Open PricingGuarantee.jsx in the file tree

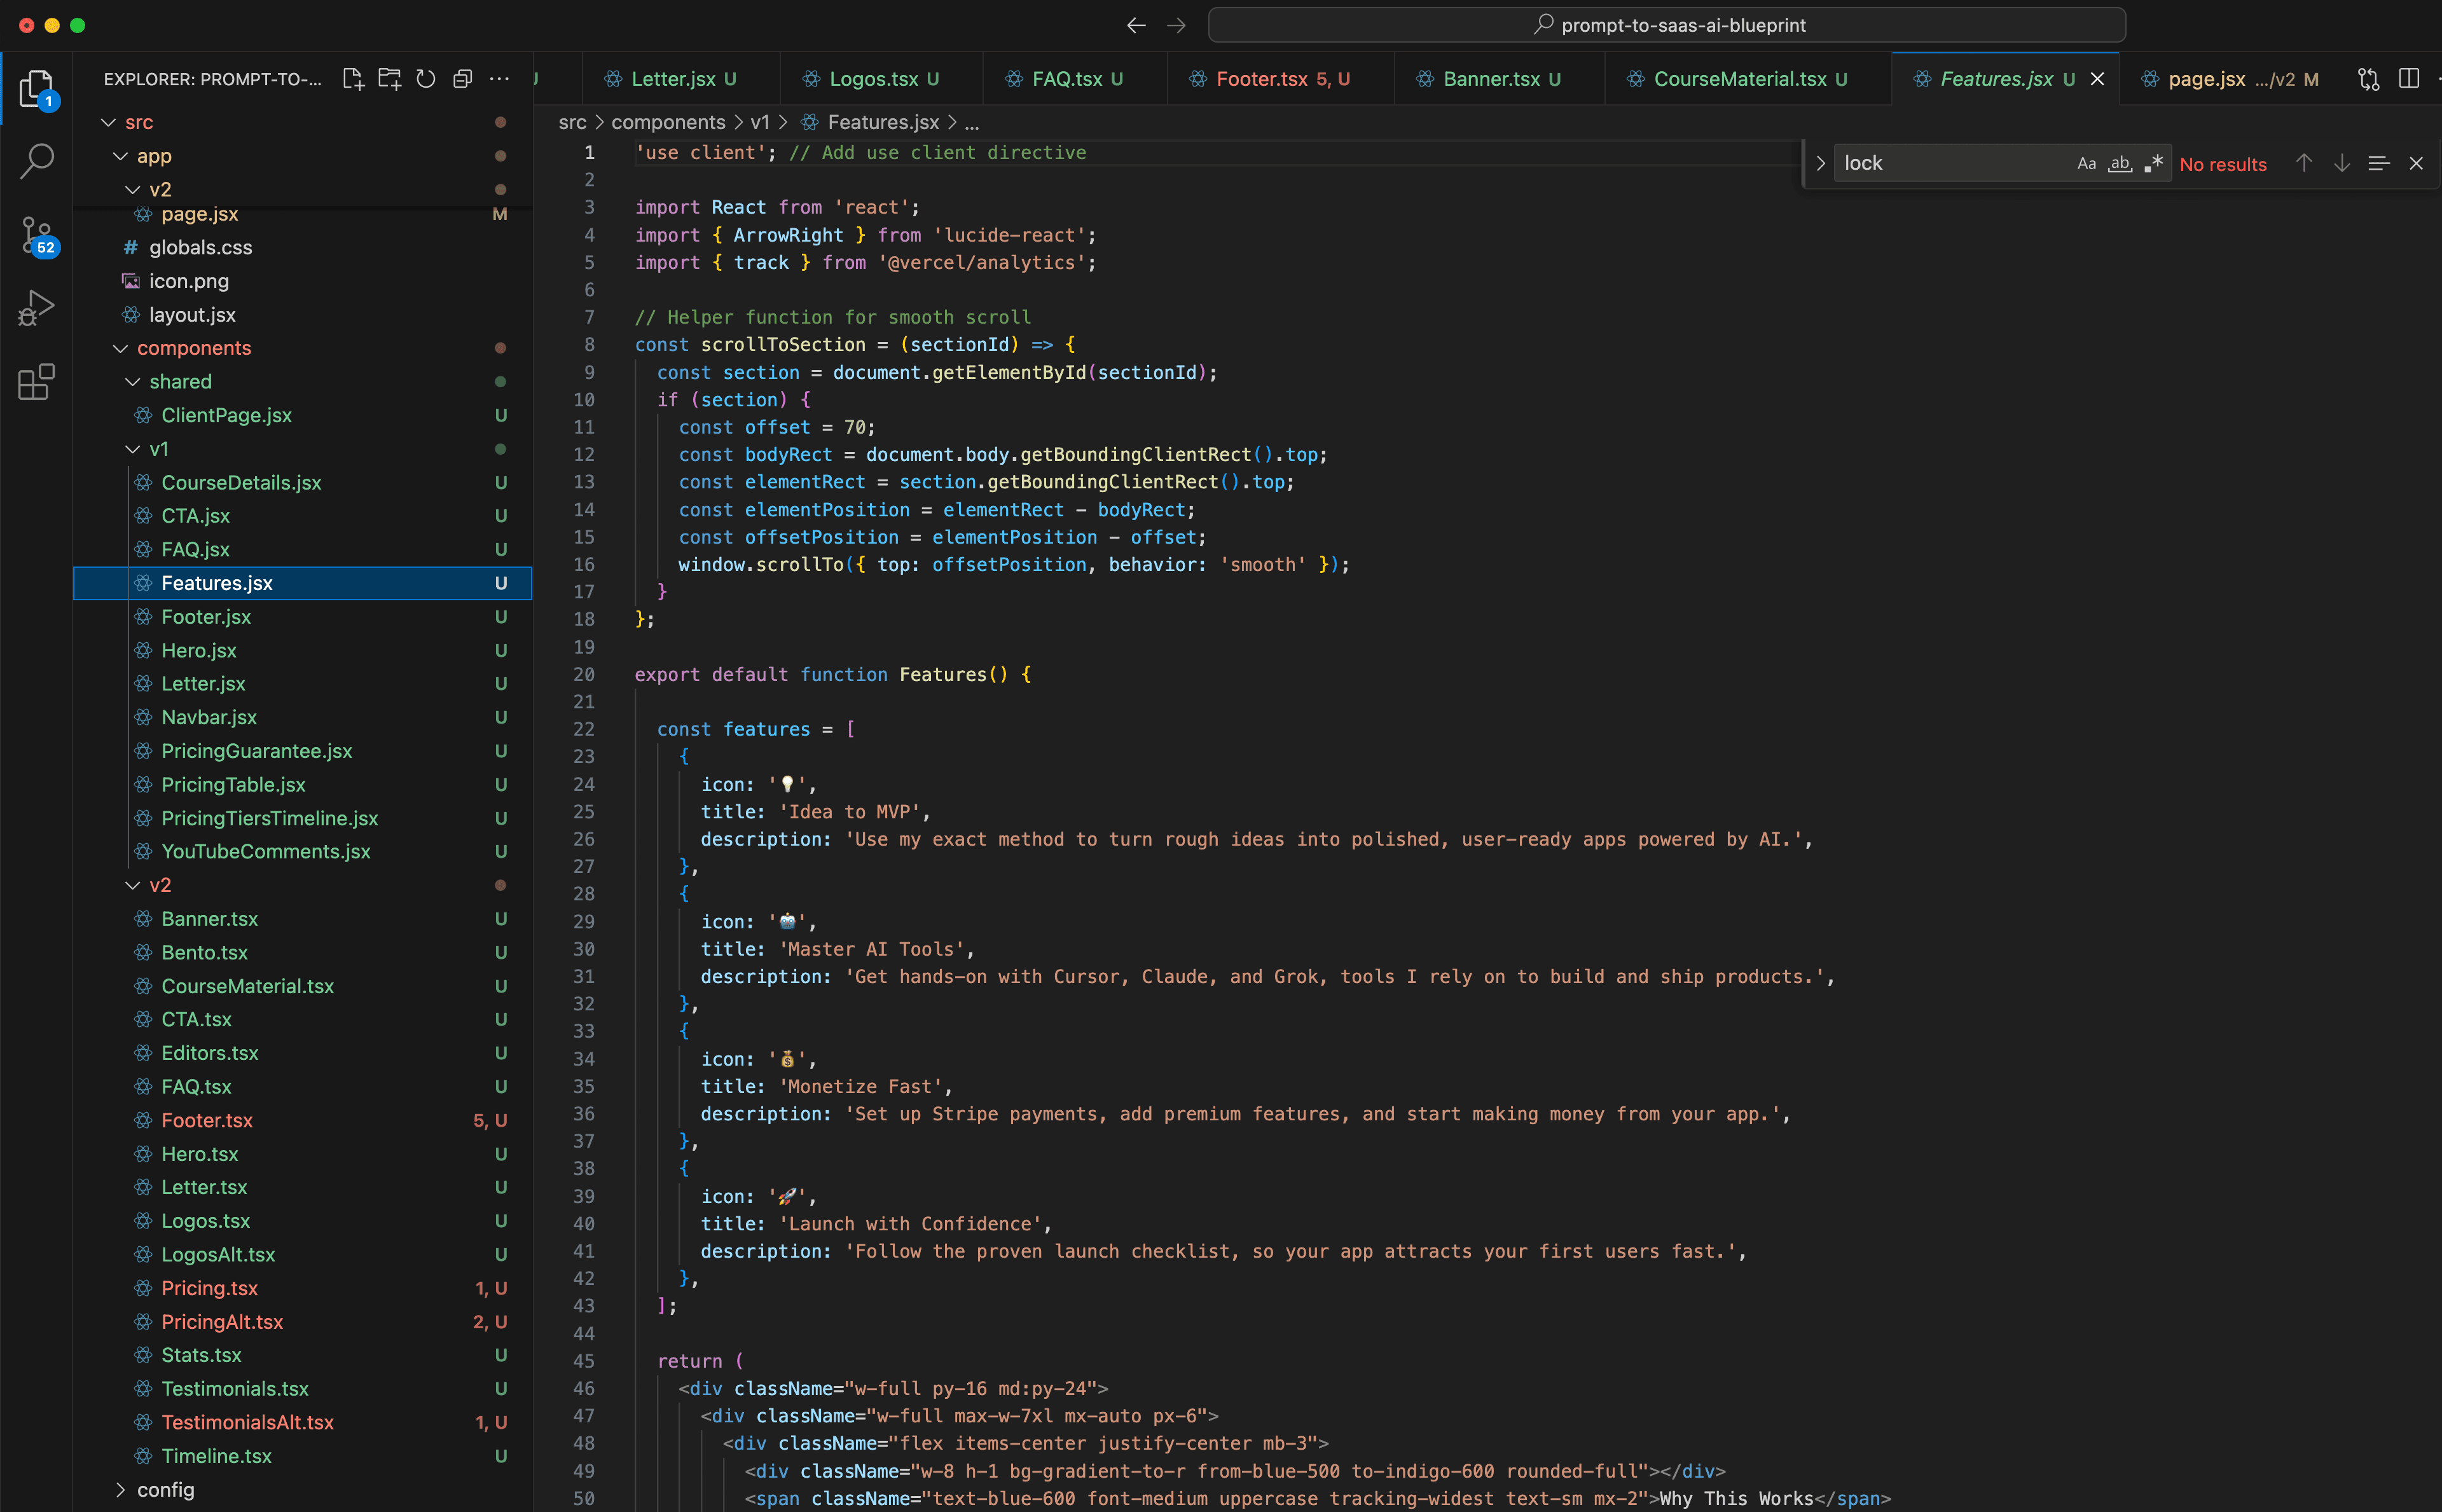point(302,751)
